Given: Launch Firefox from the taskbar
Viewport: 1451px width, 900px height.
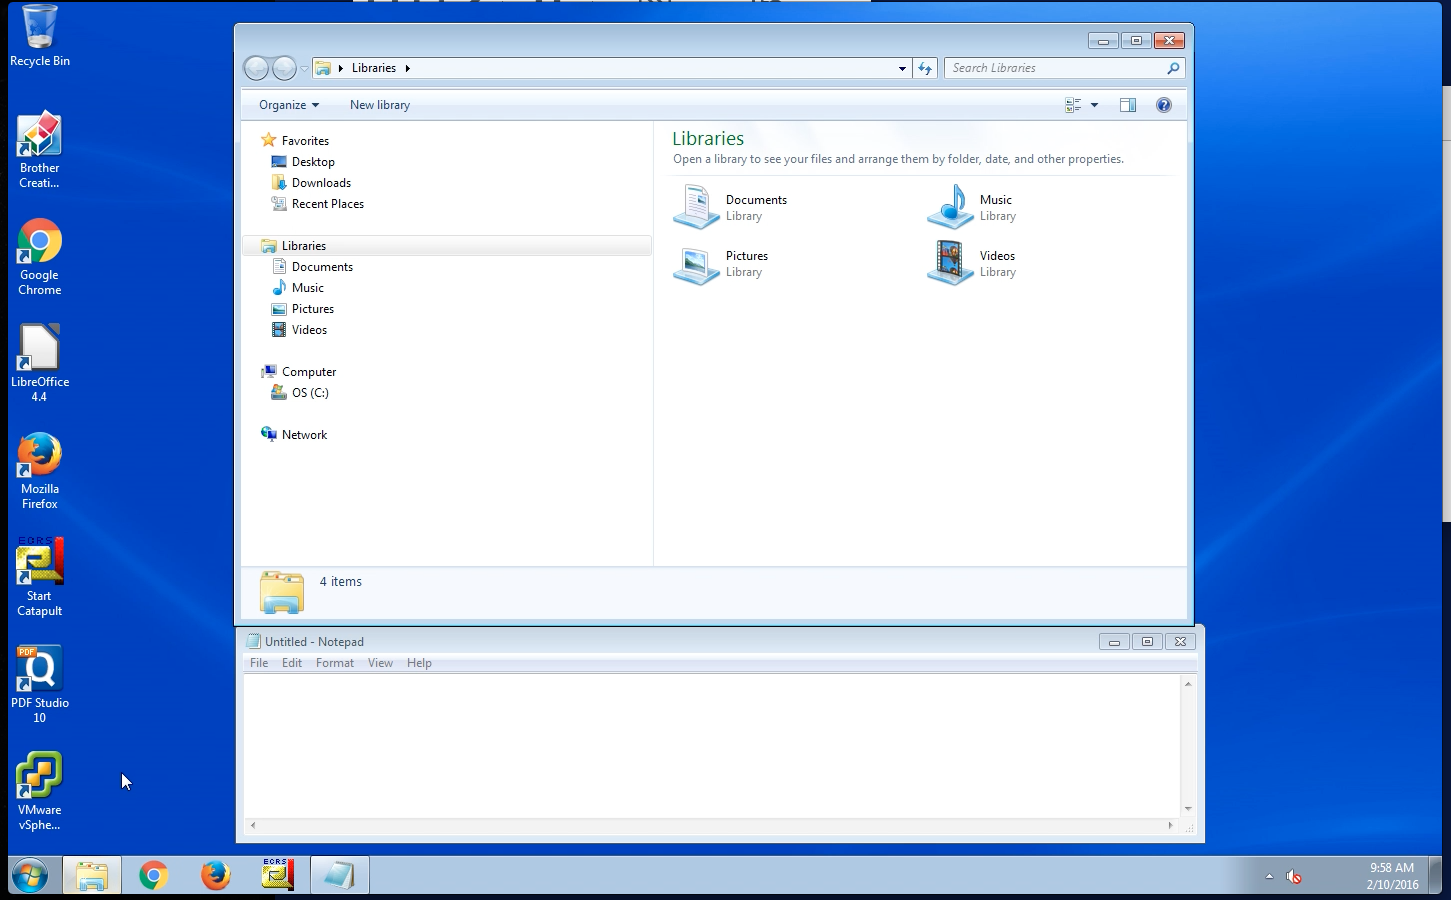Looking at the screenshot, I should click(x=215, y=875).
